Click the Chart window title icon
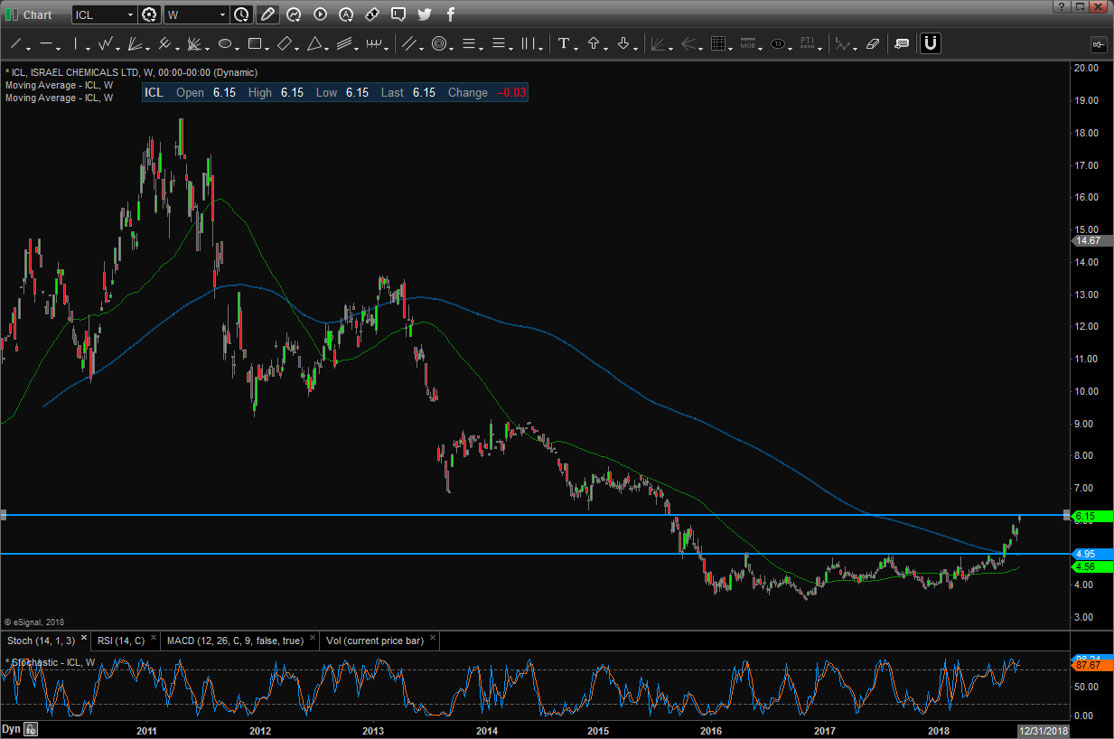 point(11,15)
